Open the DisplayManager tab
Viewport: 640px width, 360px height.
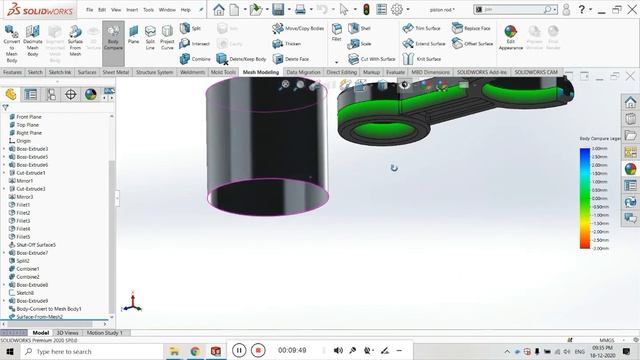[91, 95]
